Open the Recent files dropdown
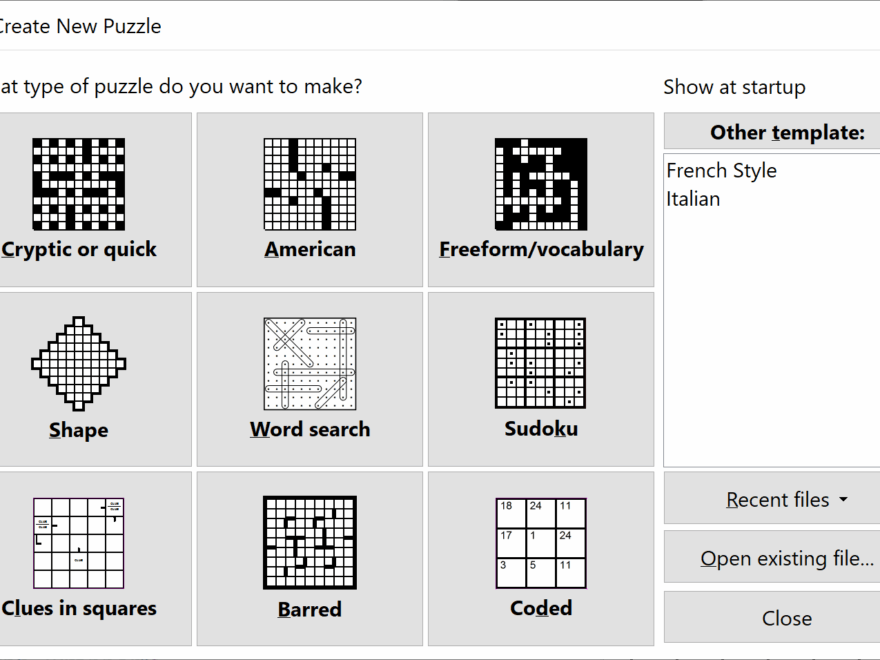This screenshot has width=880, height=660. (x=770, y=499)
